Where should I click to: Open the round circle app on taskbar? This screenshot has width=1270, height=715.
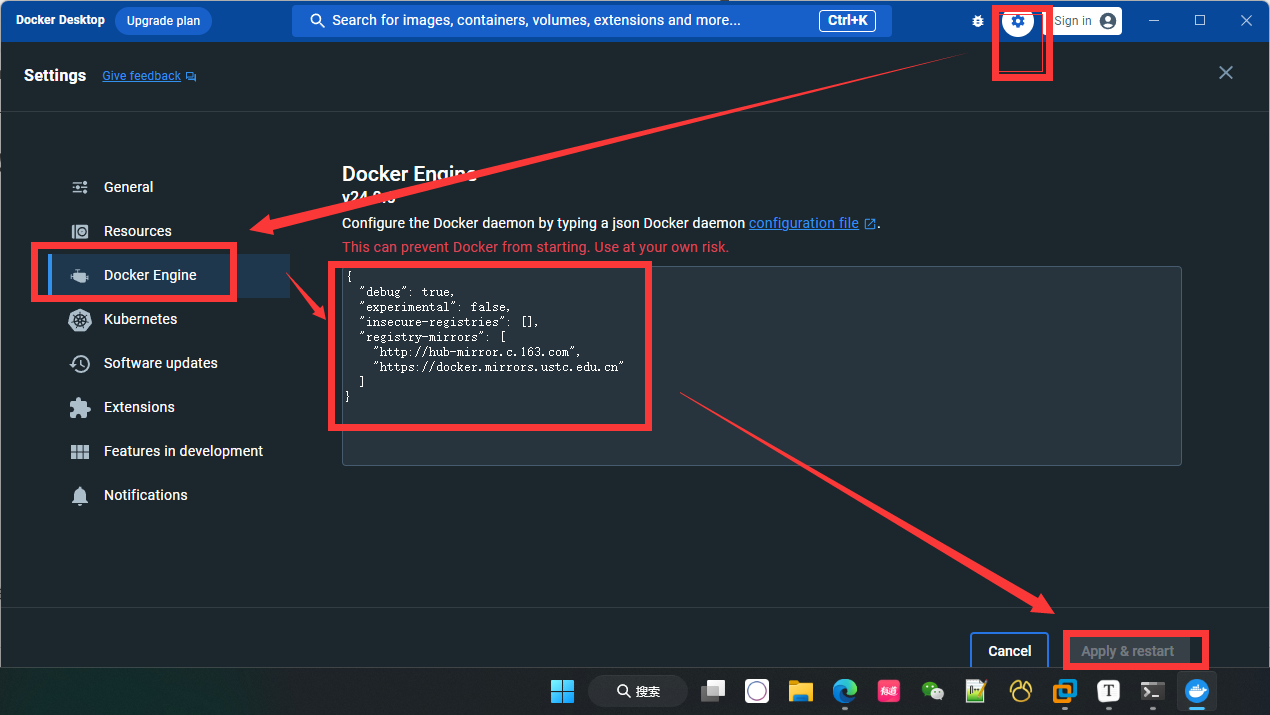(x=757, y=691)
